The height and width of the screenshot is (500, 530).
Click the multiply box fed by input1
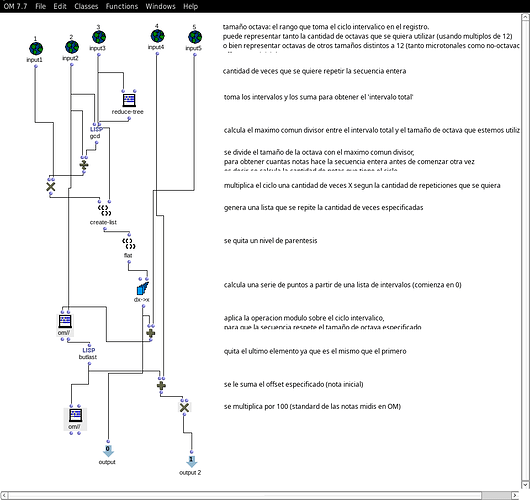point(51,186)
